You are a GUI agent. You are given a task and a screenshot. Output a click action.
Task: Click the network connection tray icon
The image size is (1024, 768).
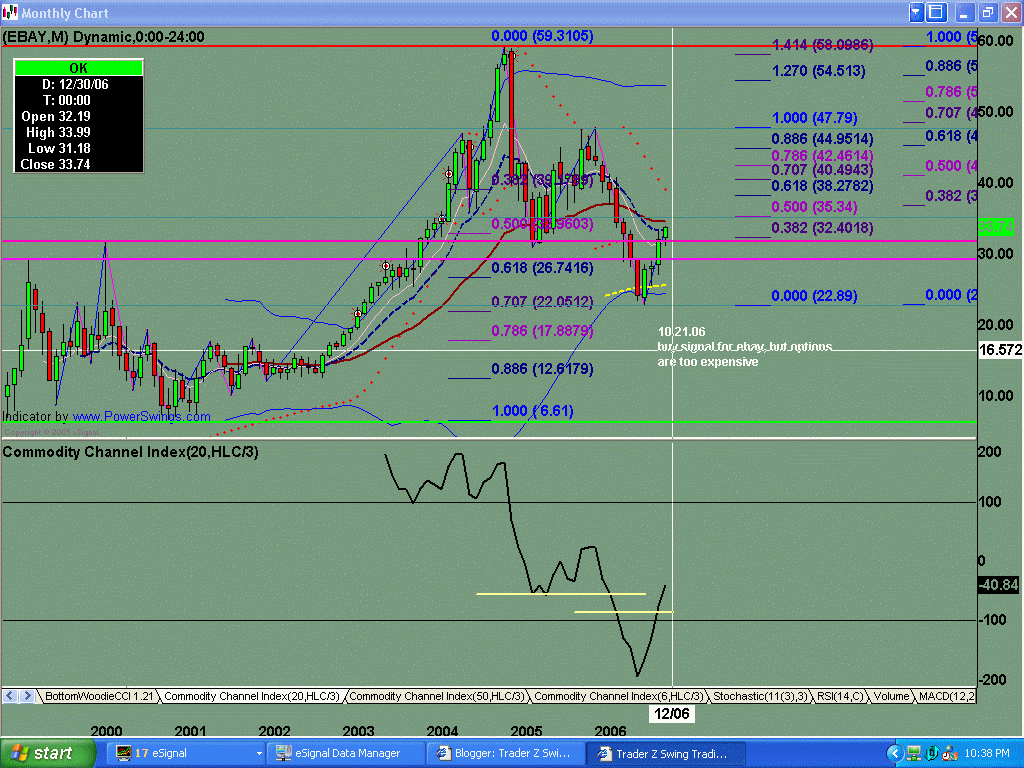tap(914, 754)
